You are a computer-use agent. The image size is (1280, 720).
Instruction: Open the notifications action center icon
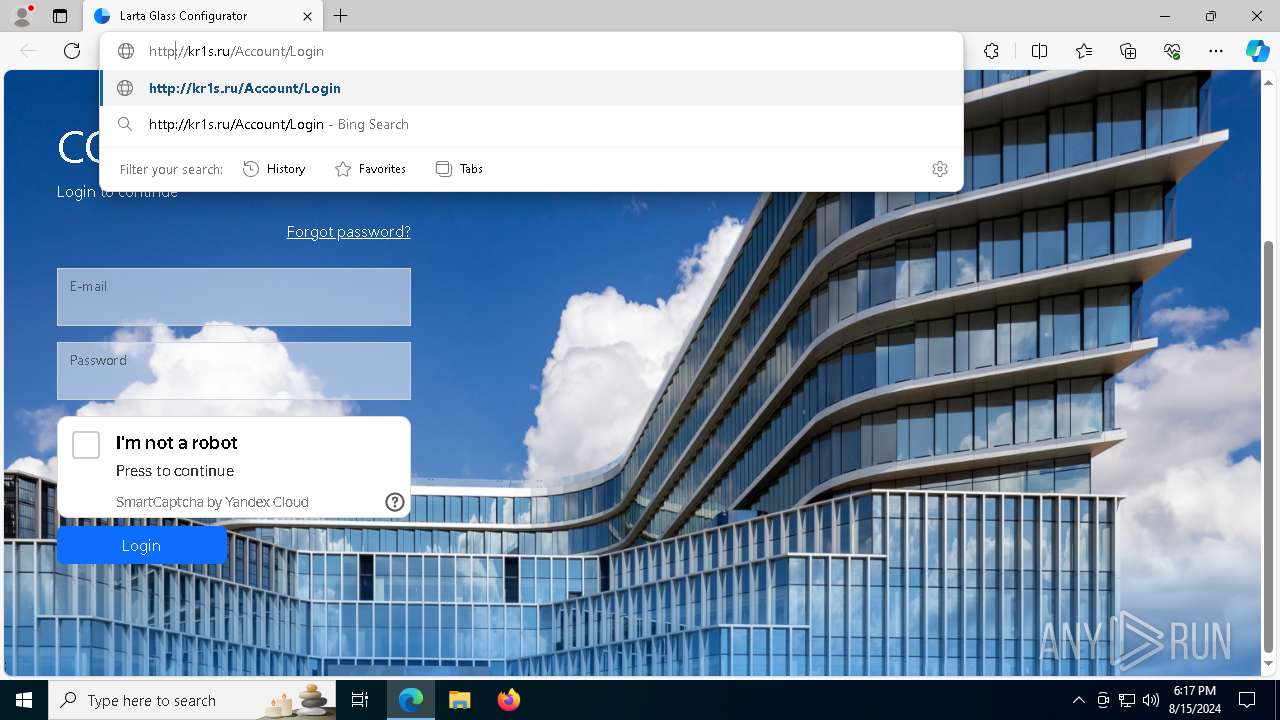point(1247,700)
